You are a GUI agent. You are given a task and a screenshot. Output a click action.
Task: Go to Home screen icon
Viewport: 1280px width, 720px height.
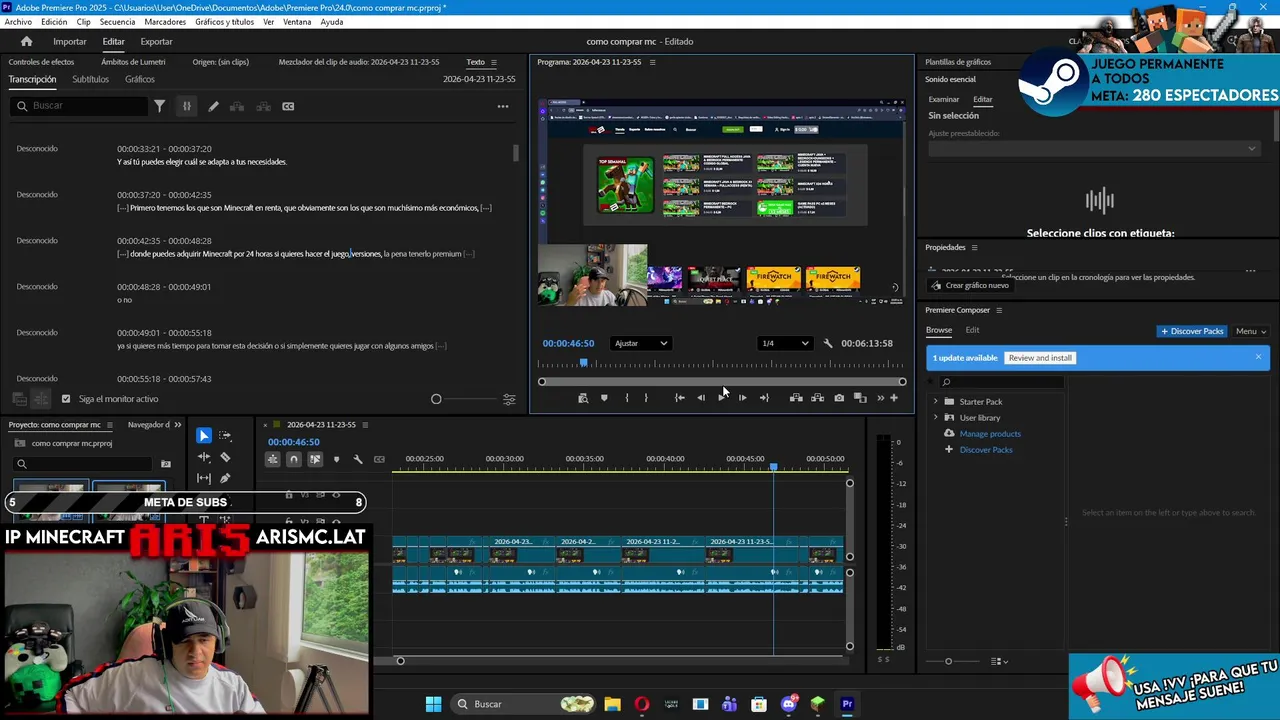click(27, 41)
